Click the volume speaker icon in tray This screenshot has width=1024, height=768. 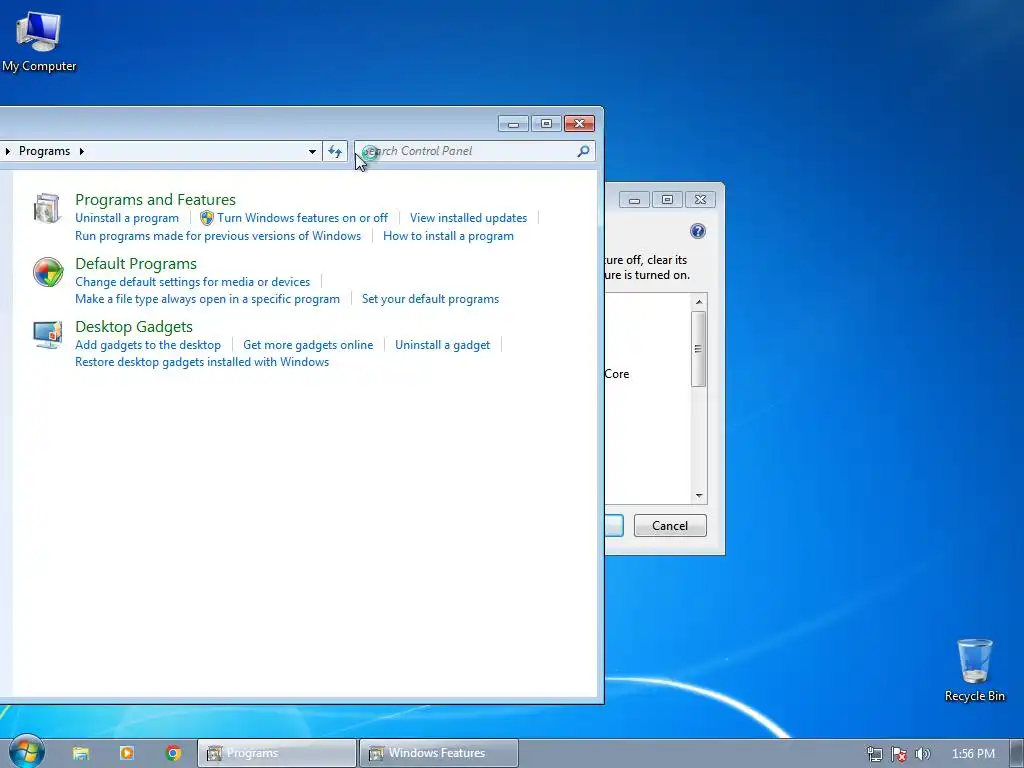pyautogui.click(x=922, y=754)
